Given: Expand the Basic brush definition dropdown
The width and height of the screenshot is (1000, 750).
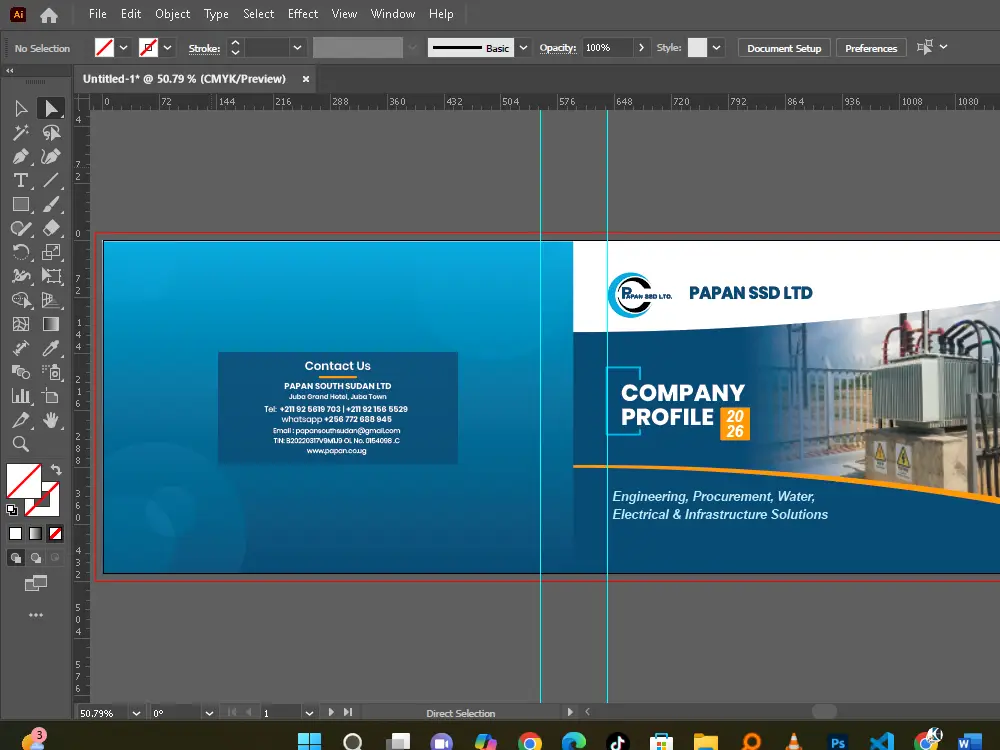Looking at the screenshot, I should [x=524, y=47].
